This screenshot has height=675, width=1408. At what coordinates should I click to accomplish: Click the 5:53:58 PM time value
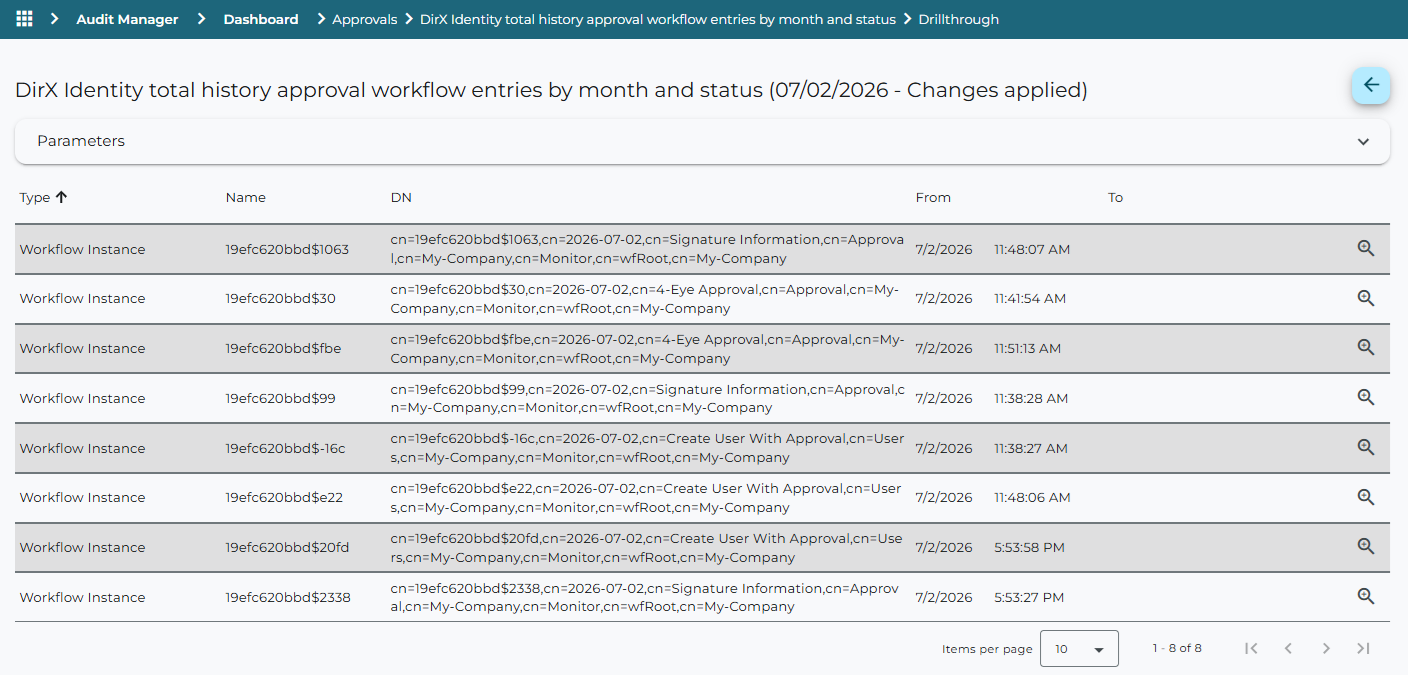(1029, 547)
